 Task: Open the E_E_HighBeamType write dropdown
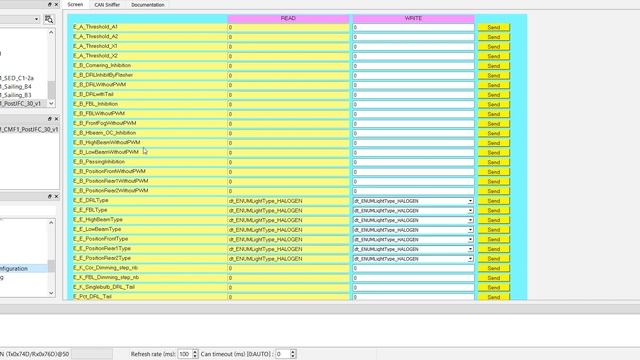pyautogui.click(x=470, y=220)
